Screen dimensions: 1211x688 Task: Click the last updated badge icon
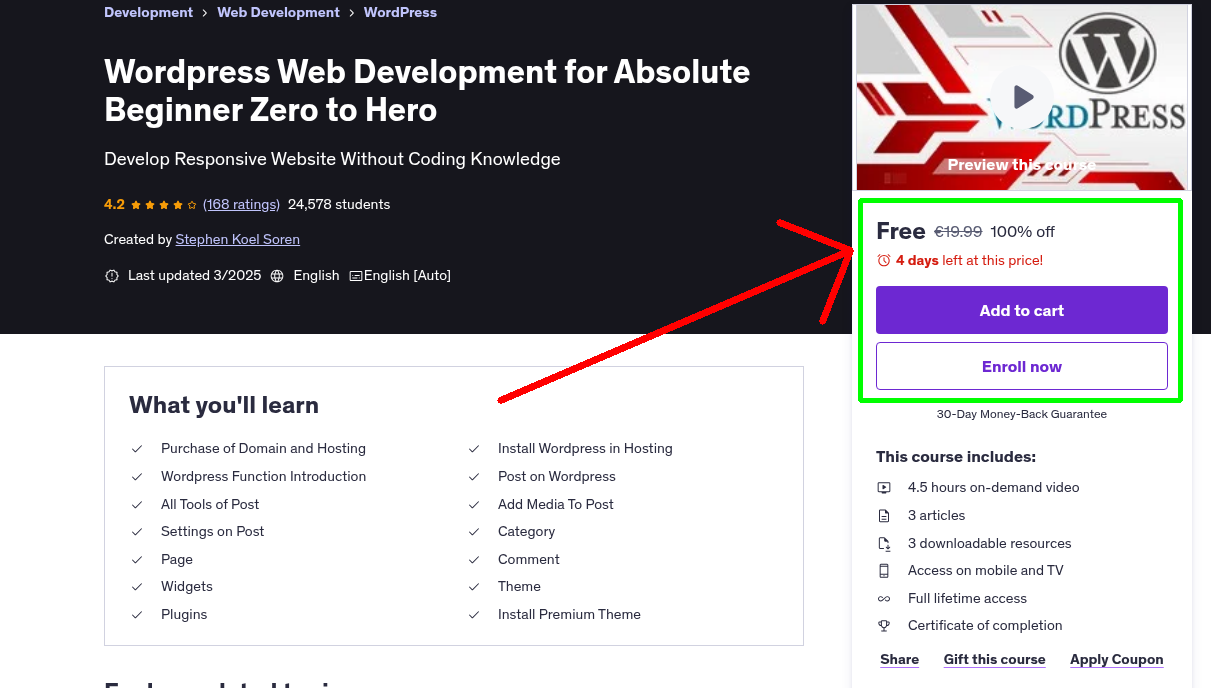(x=112, y=276)
